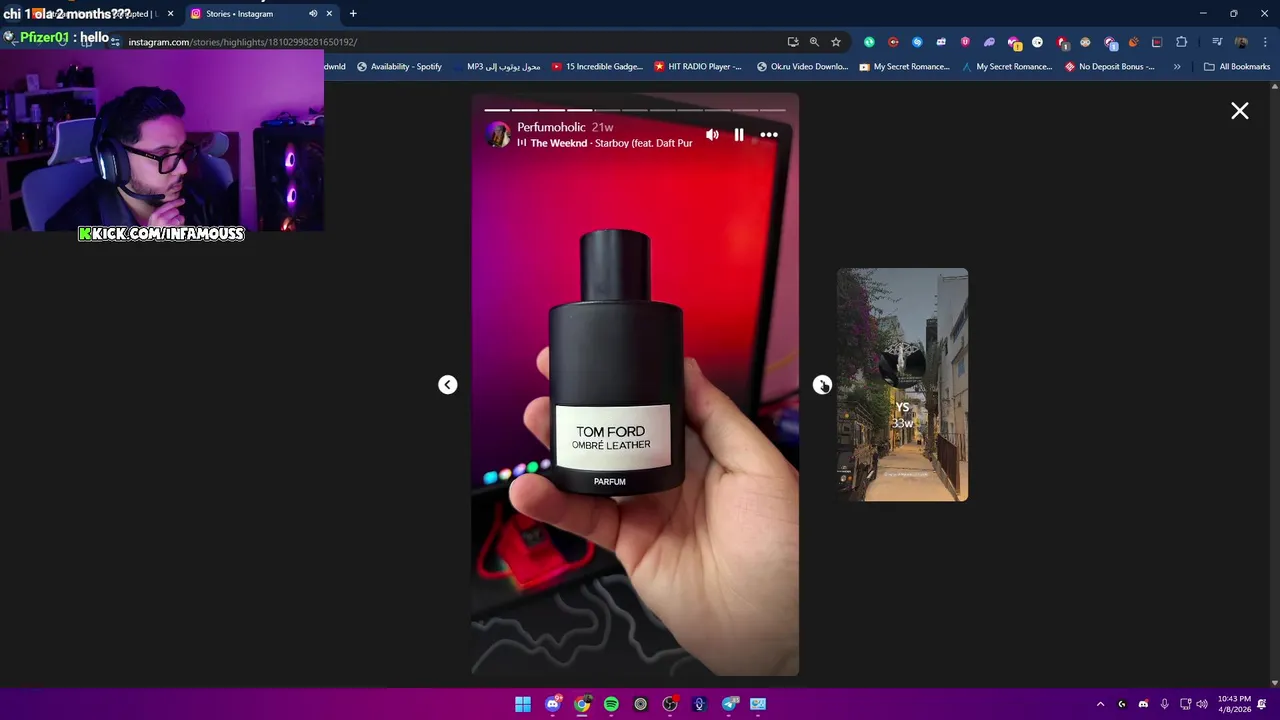Open Discord from the taskbar
Viewport: 1280px width, 720px height.
(x=552, y=704)
